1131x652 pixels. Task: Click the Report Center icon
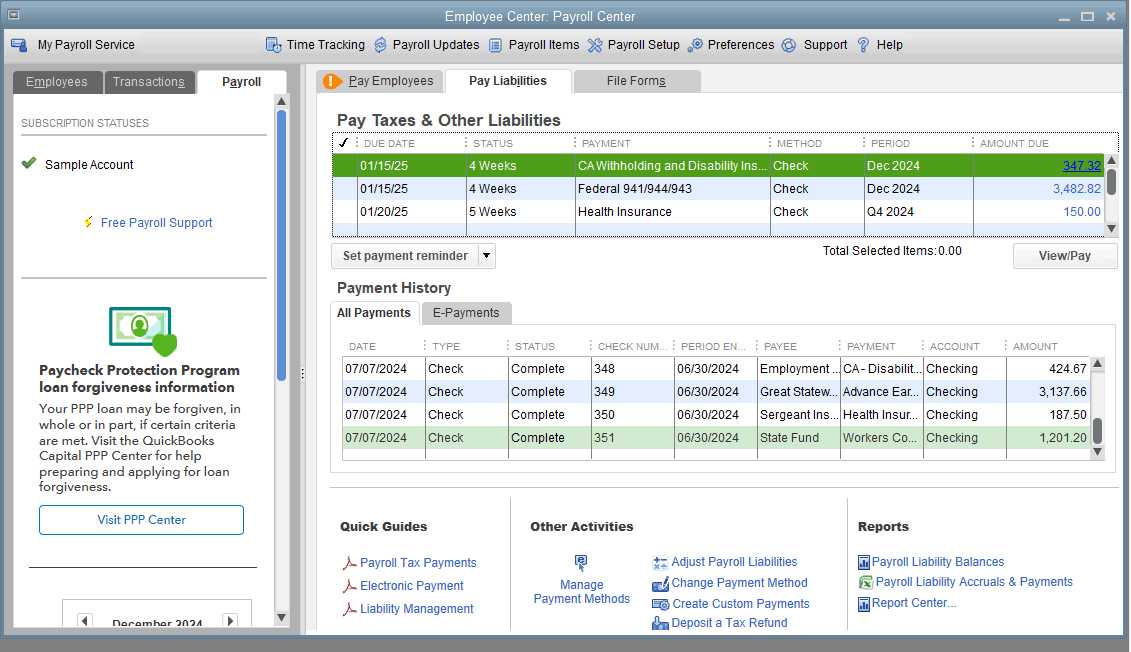click(x=864, y=604)
